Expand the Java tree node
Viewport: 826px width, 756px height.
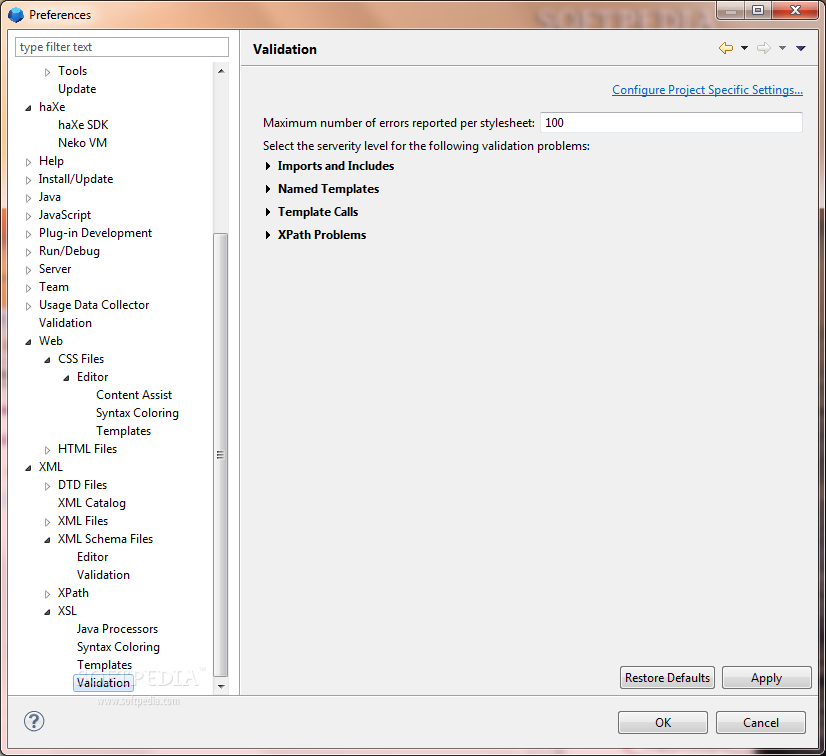tap(28, 198)
